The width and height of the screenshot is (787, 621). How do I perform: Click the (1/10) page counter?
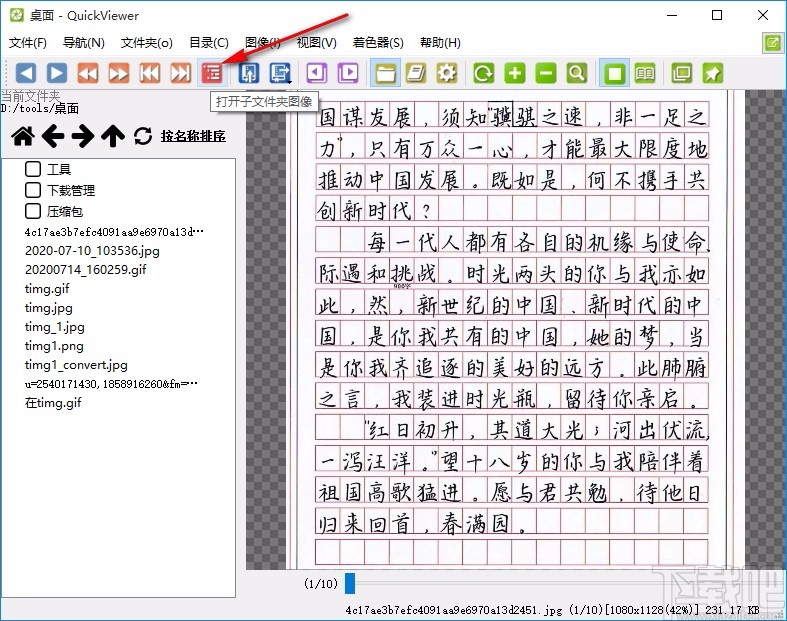[x=321, y=584]
